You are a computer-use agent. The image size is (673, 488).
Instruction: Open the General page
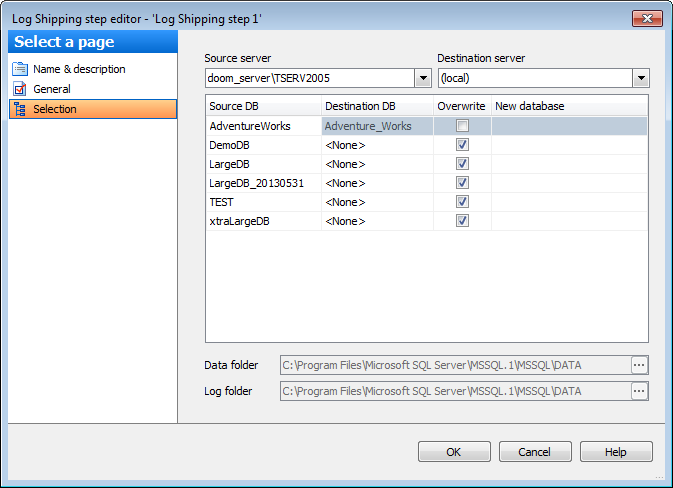click(52, 89)
